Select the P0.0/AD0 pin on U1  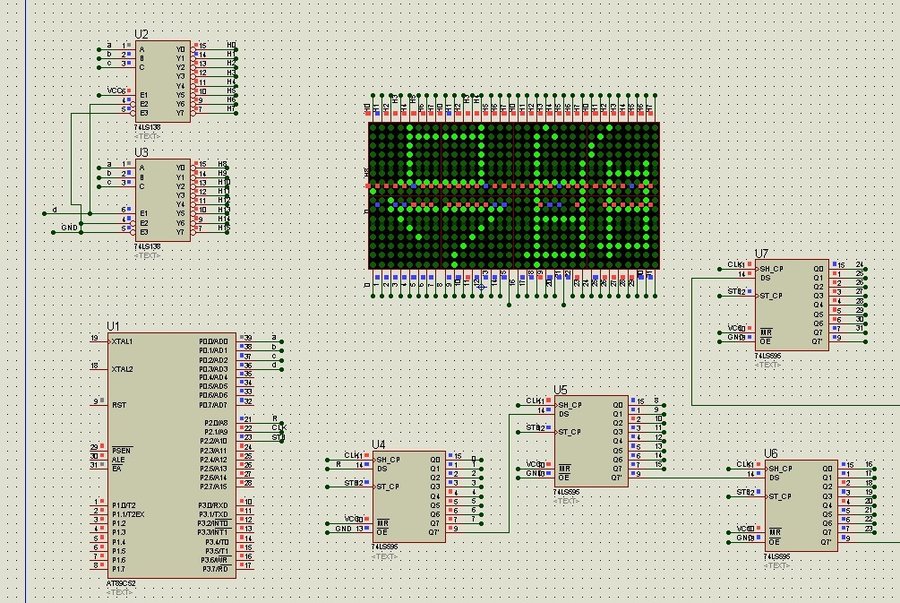[212, 341]
